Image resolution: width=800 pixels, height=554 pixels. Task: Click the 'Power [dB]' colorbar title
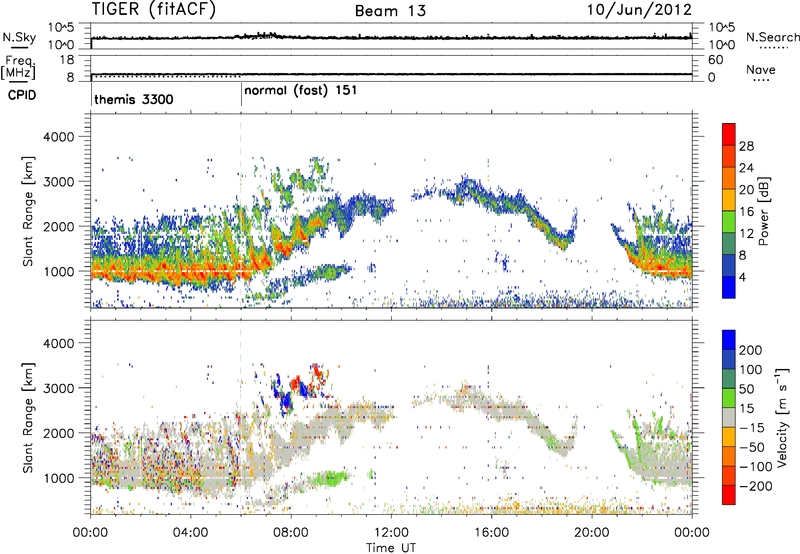764,211
